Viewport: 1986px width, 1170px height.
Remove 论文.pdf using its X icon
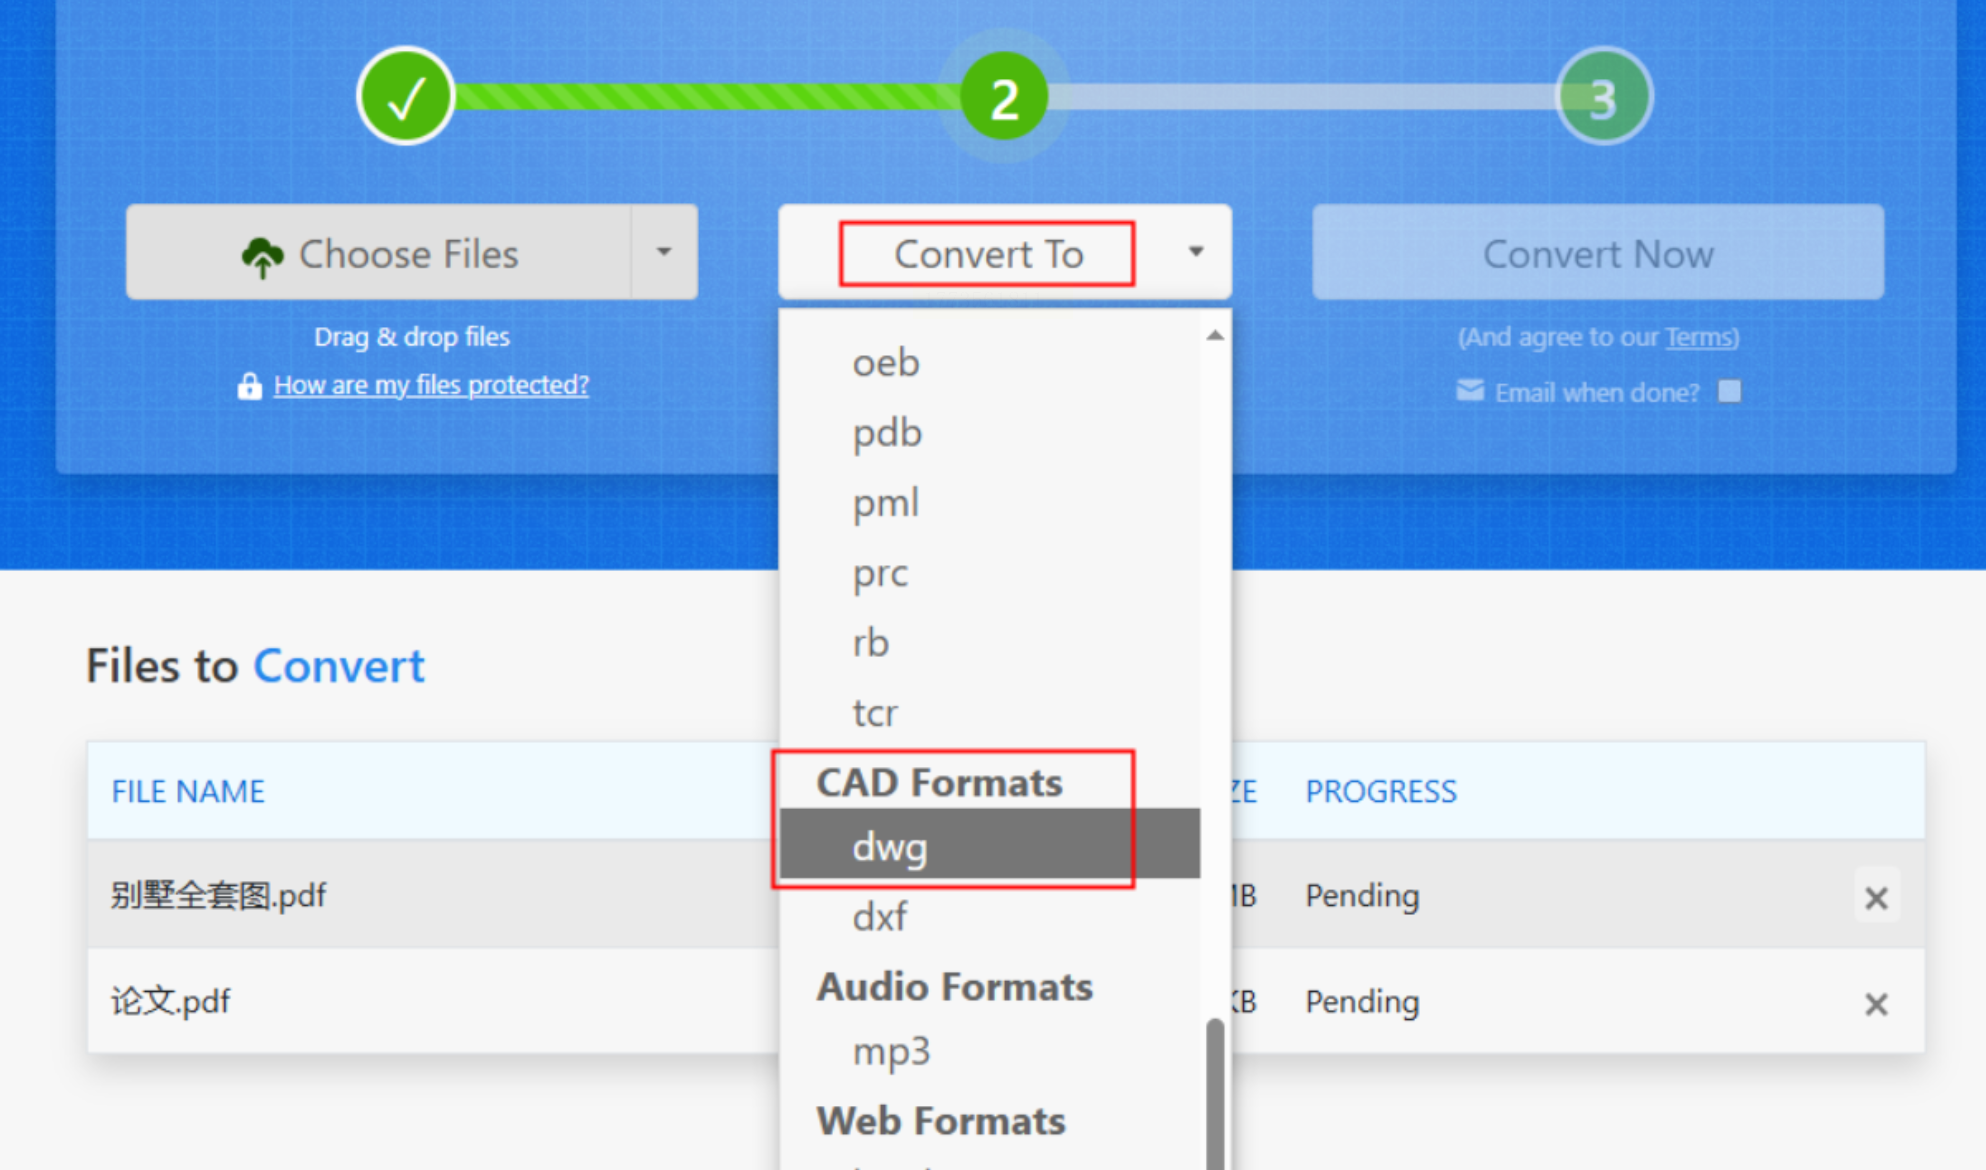1876,1004
